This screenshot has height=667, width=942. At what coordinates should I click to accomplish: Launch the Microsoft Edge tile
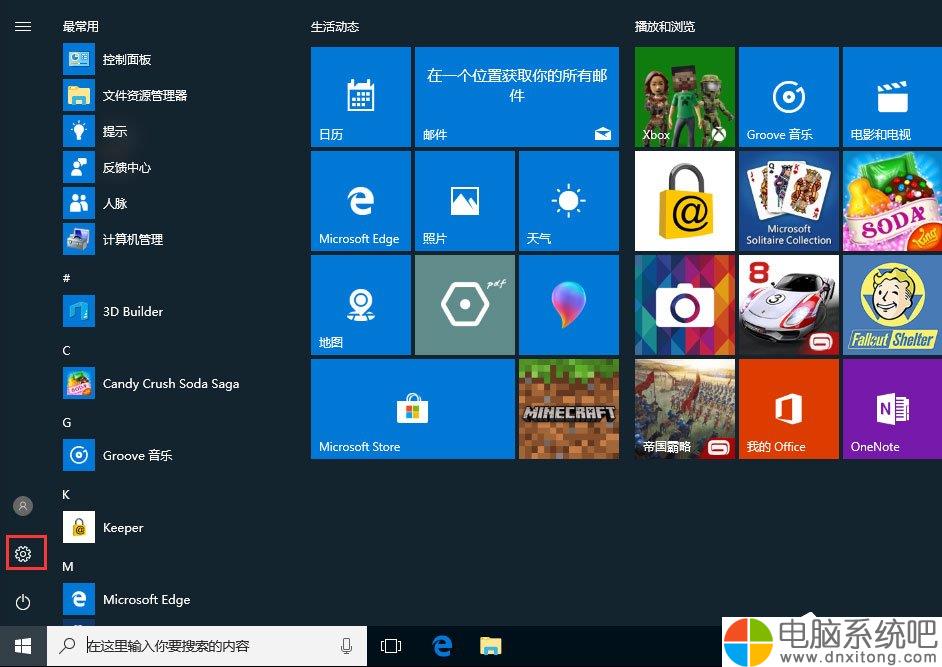360,201
